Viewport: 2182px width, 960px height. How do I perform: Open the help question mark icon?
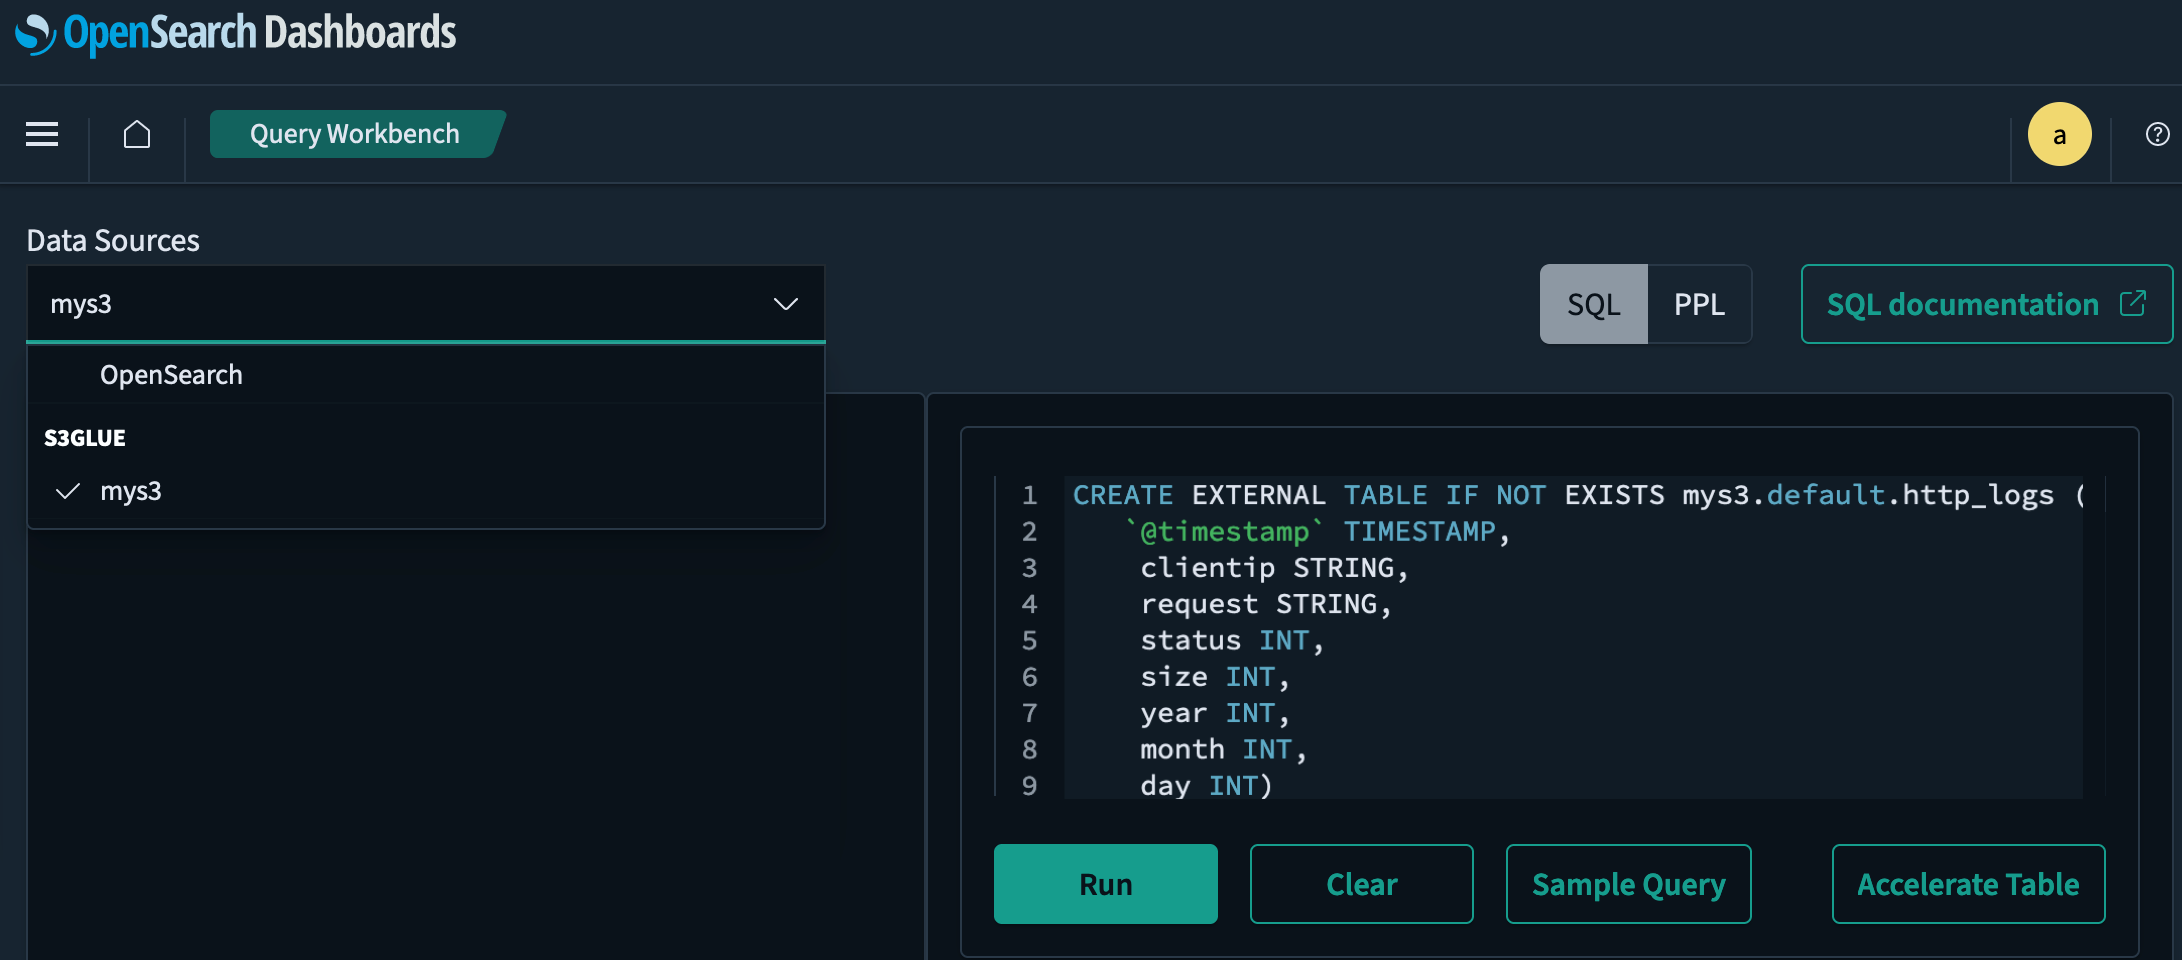click(2157, 134)
